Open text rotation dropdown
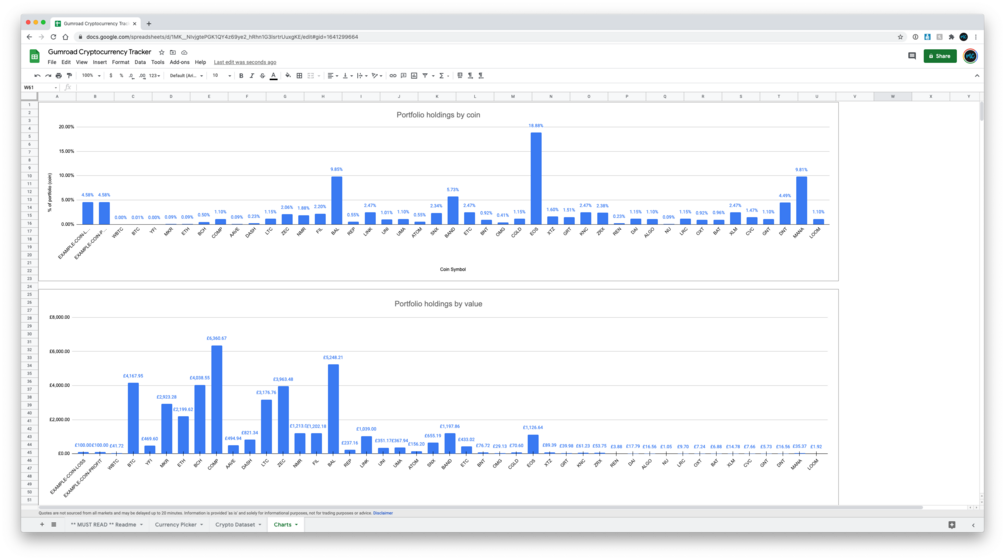The width and height of the screenshot is (1005, 560). [377, 76]
